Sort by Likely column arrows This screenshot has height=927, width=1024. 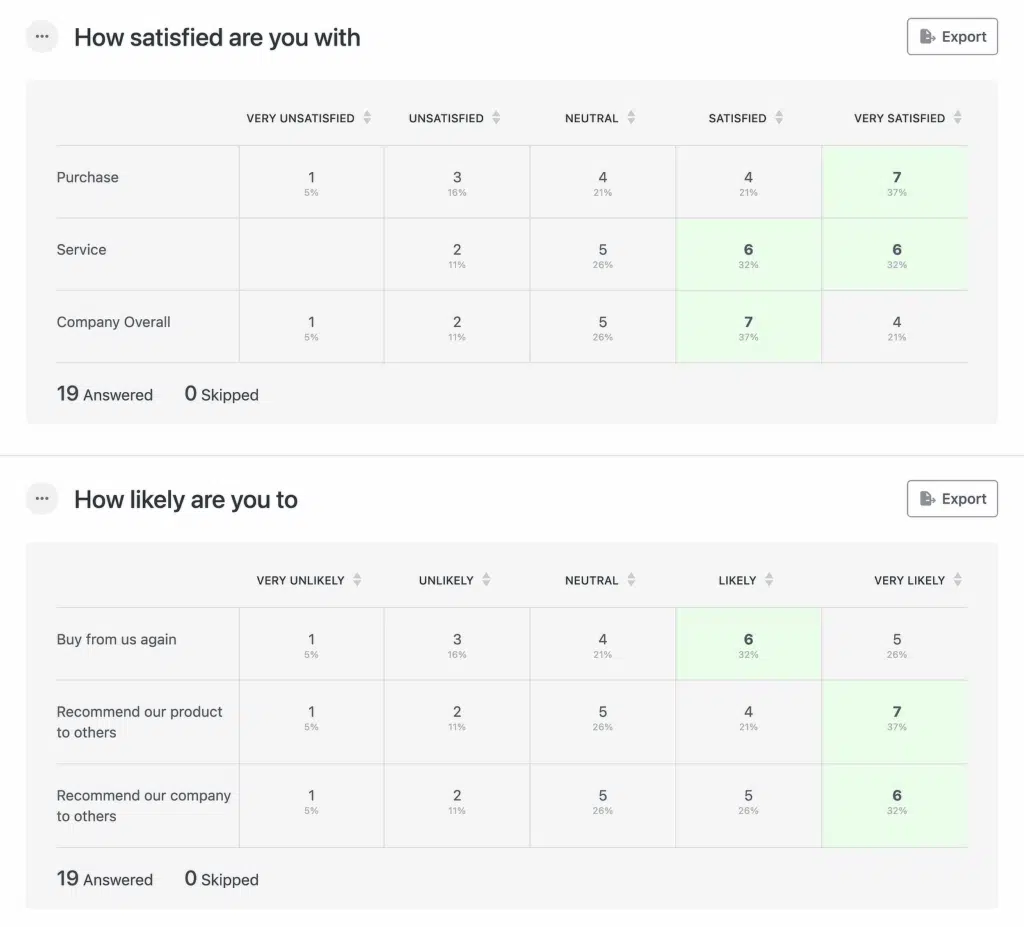769,579
